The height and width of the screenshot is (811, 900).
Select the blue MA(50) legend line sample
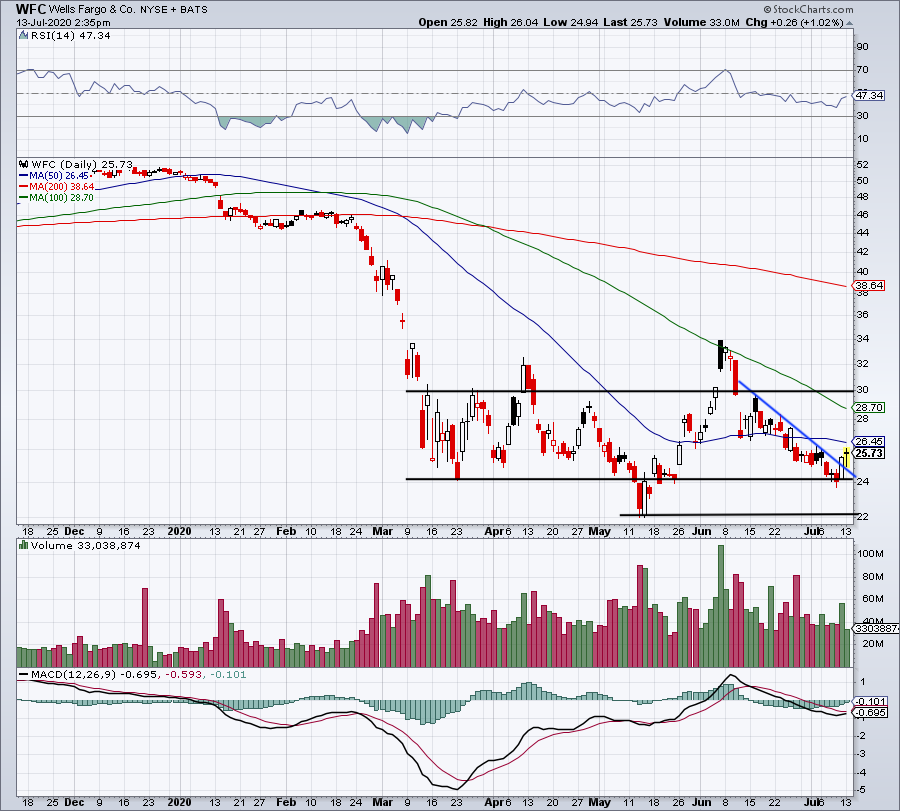tap(24, 176)
